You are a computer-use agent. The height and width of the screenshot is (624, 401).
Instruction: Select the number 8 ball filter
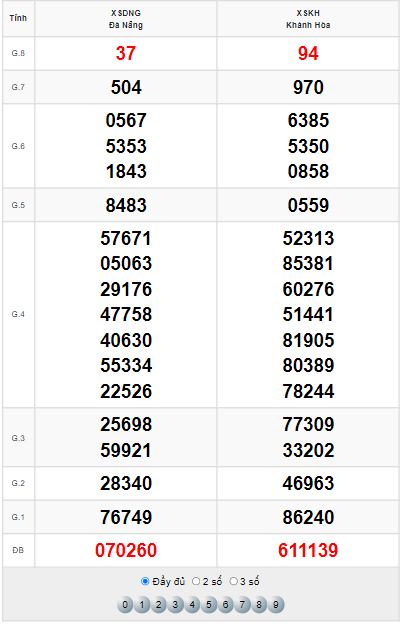(259, 604)
